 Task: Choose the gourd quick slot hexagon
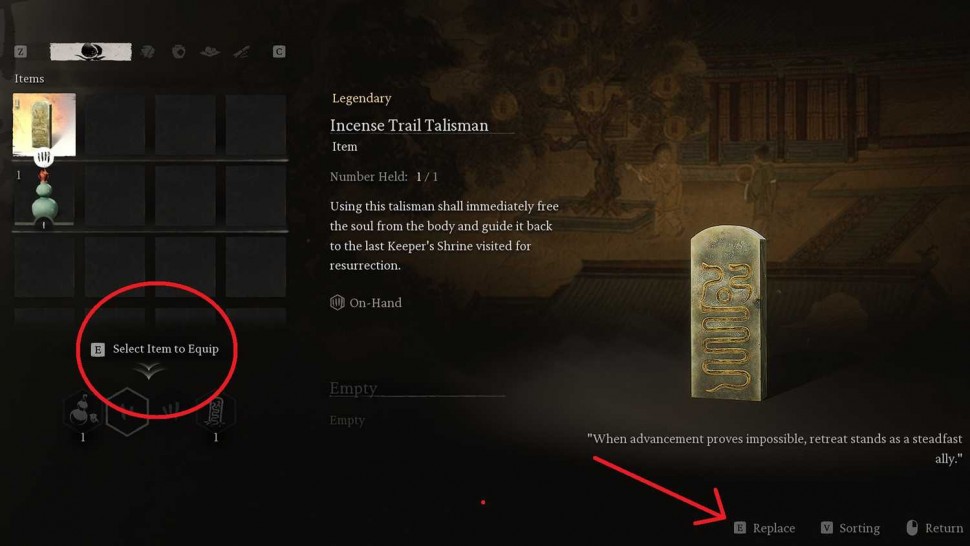tap(83, 412)
